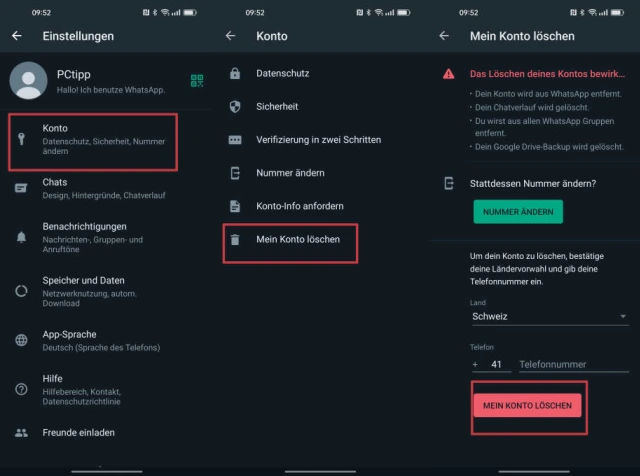Tap the trash icon for Mein Konto löschen

click(x=235, y=240)
